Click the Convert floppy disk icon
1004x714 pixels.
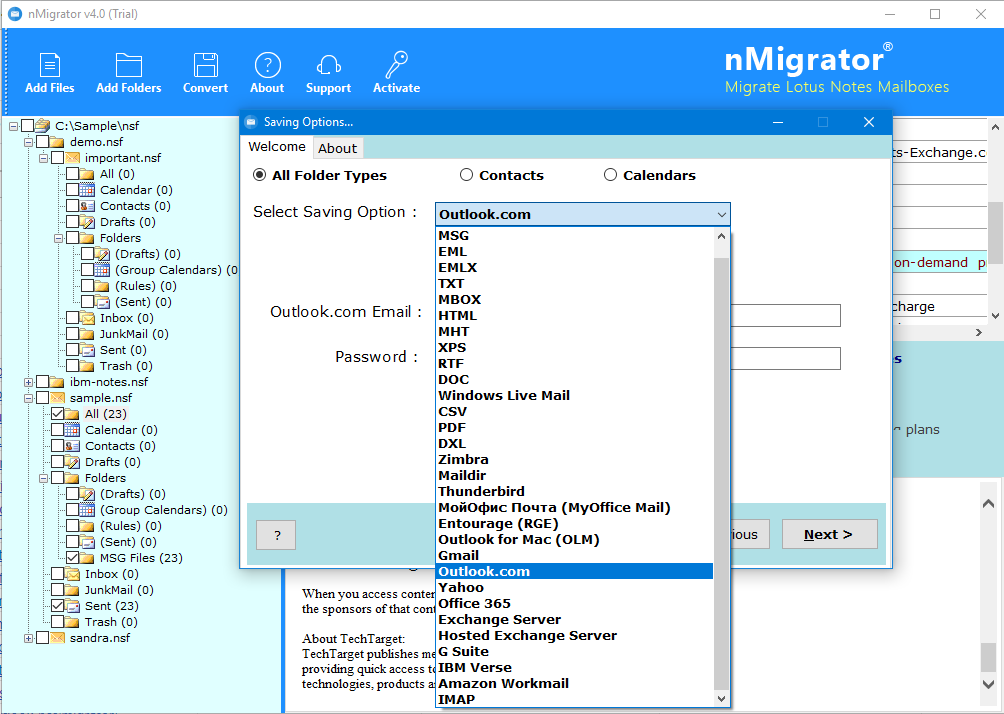click(x=206, y=65)
